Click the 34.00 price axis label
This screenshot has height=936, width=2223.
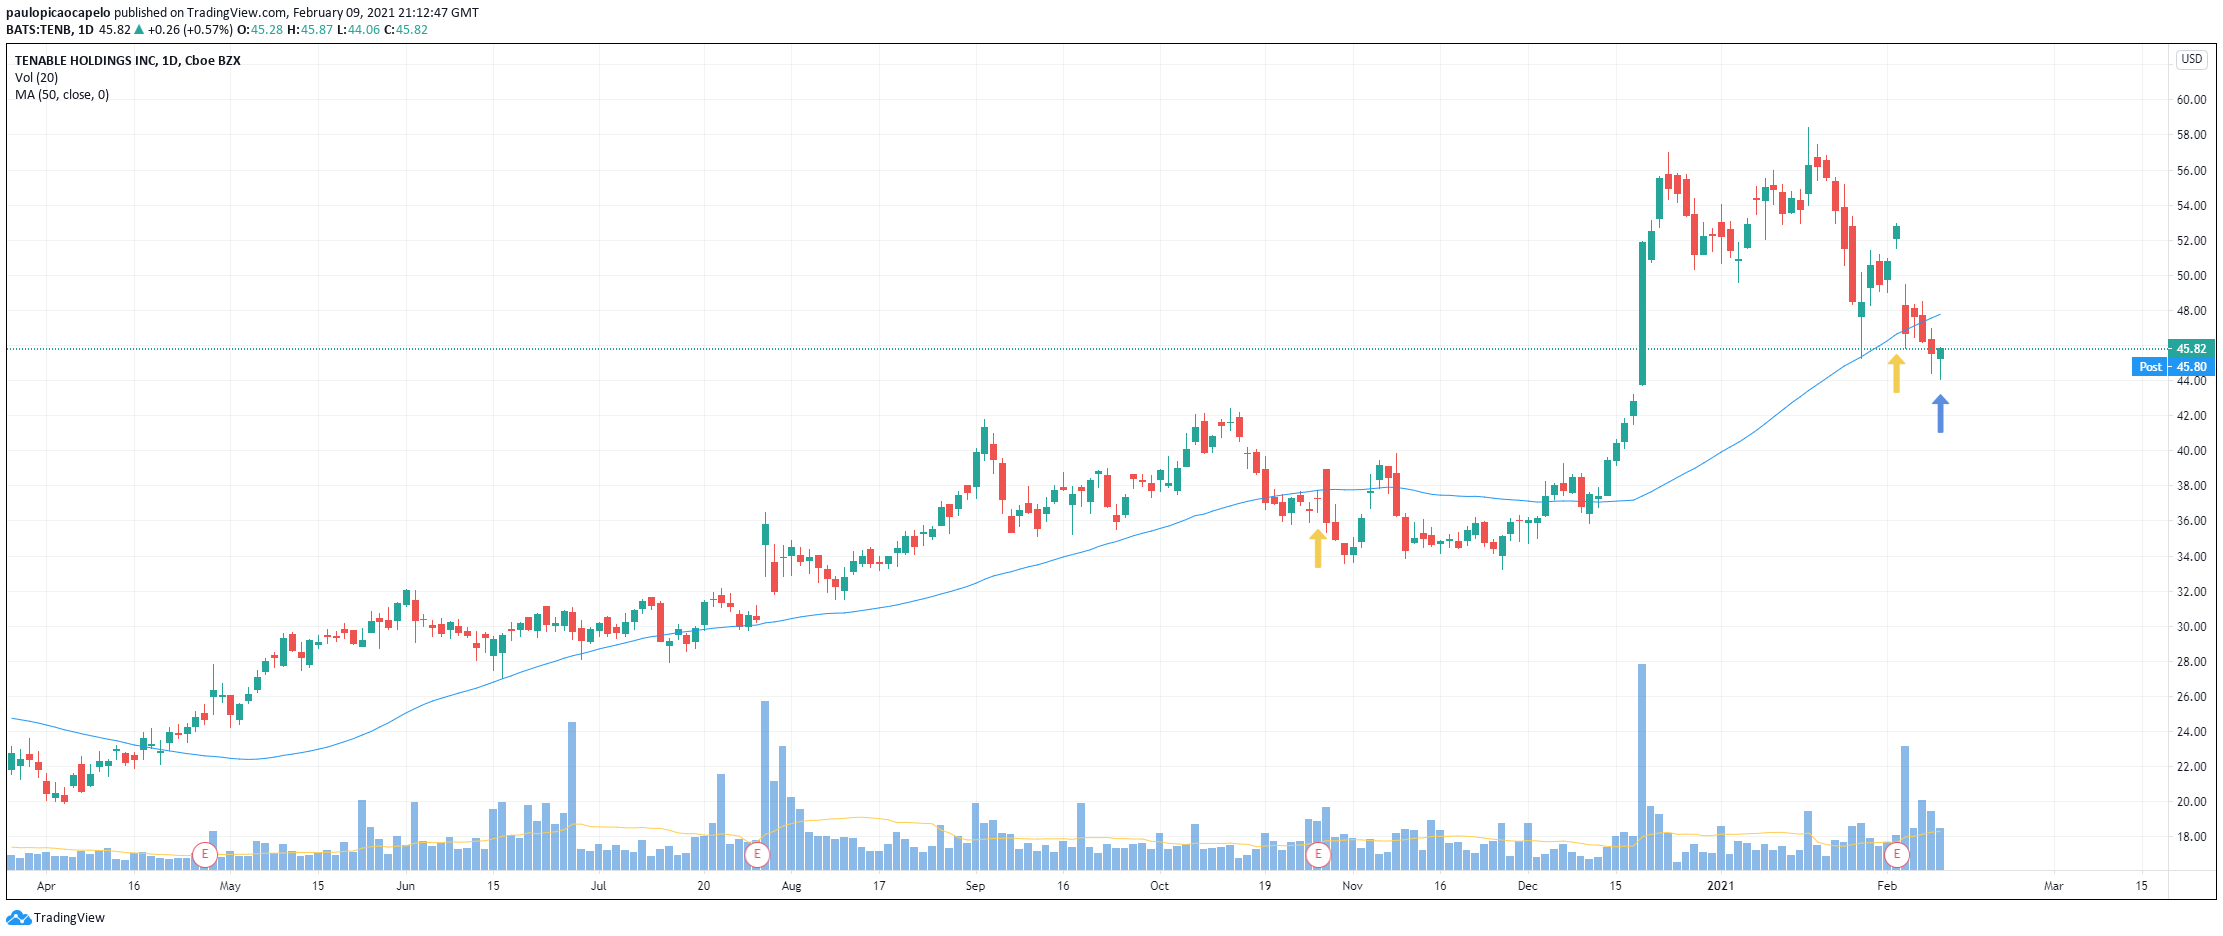click(2191, 557)
